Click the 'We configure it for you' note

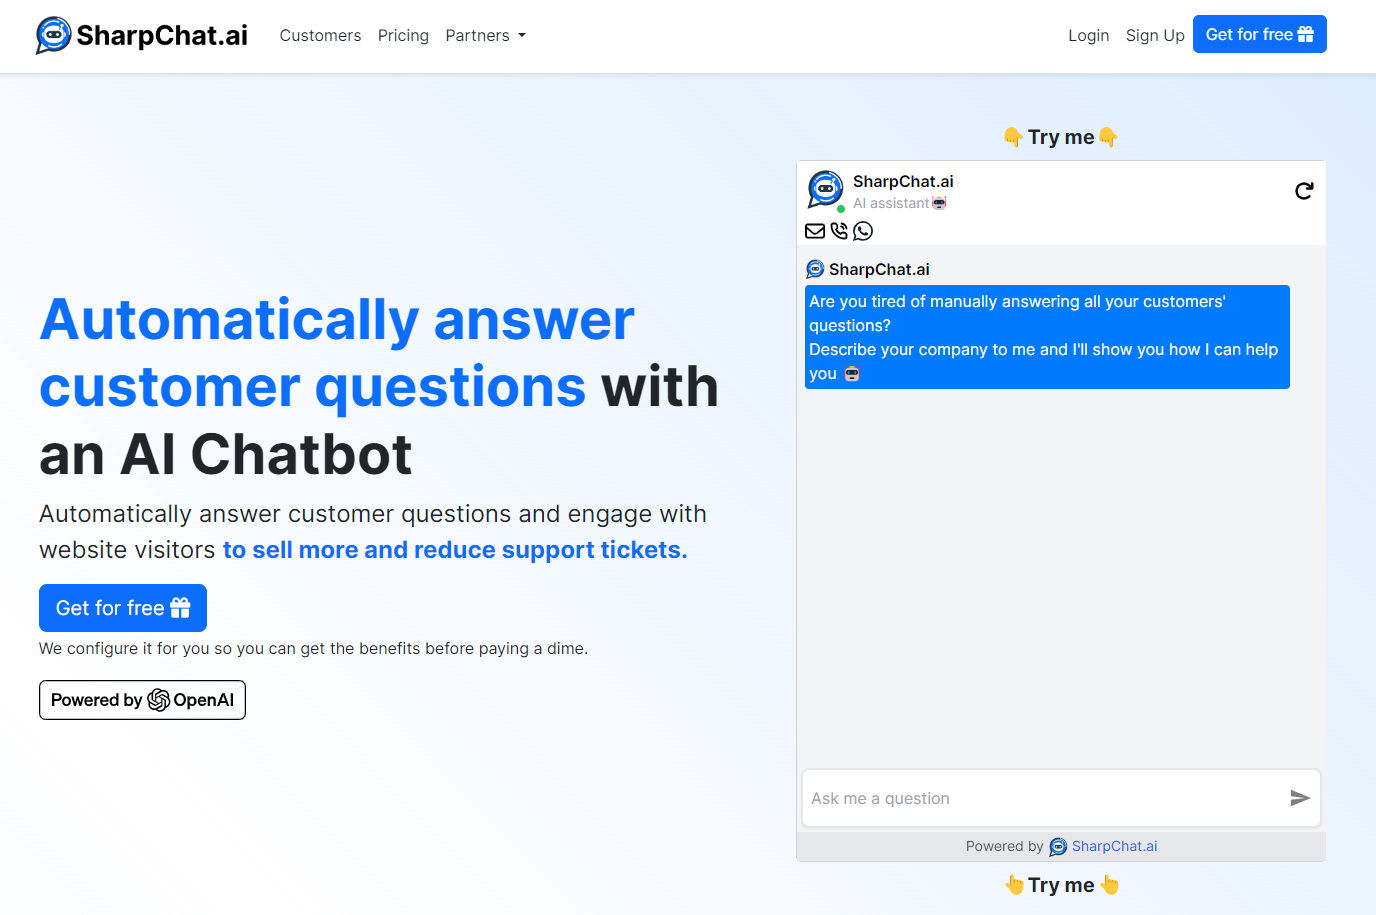[313, 648]
